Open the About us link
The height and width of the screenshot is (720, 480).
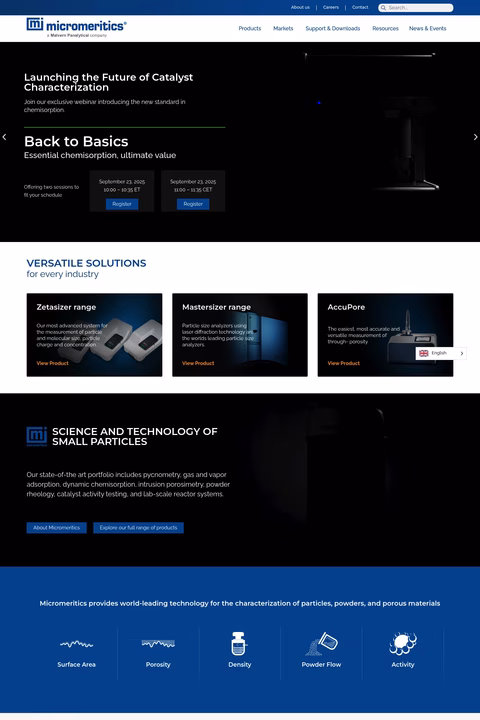(x=300, y=7)
